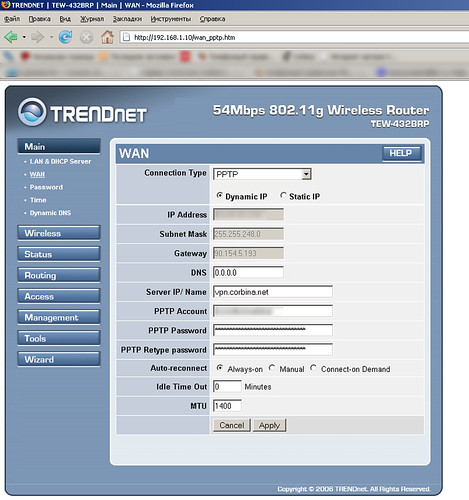469x500 pixels.
Task: Click the PPTP Password field
Action: (273, 330)
